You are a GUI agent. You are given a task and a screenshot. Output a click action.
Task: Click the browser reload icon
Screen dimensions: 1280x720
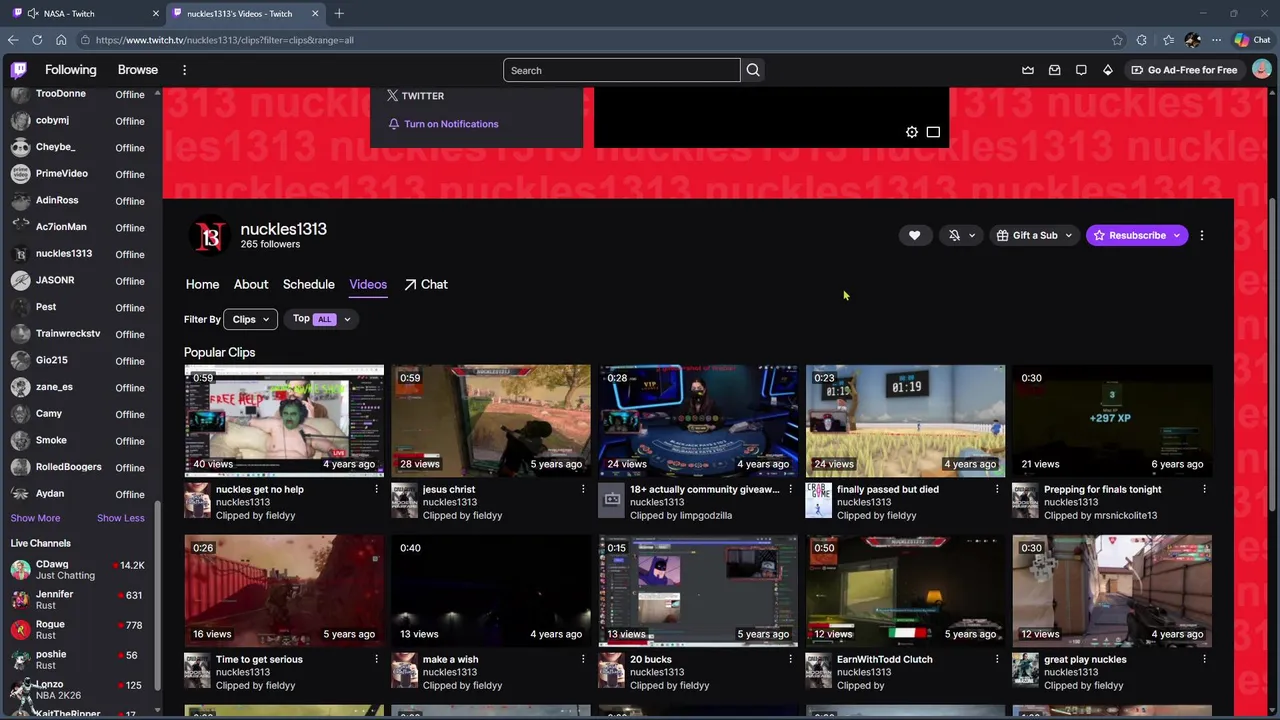(37, 40)
